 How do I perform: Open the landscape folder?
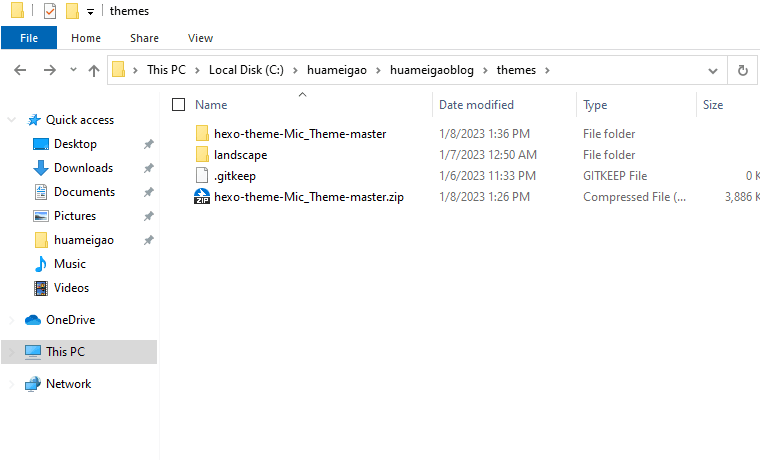point(240,155)
